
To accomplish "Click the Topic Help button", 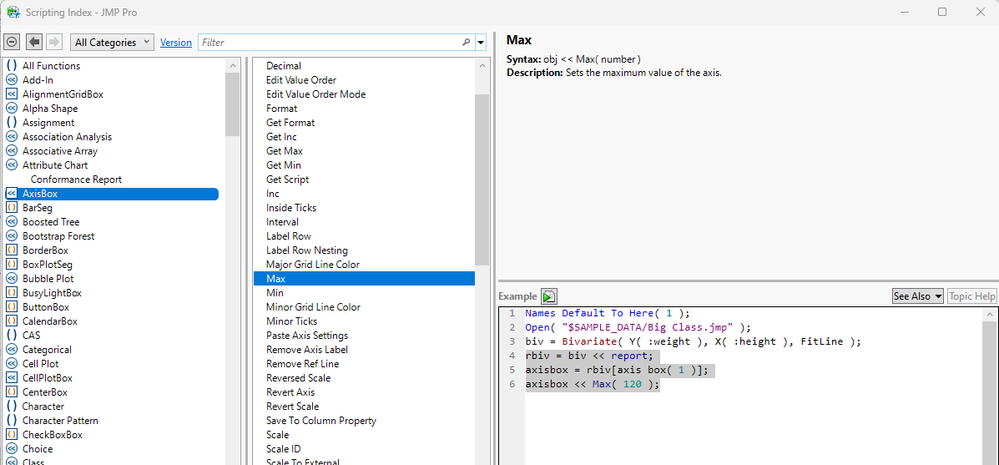I will coord(971,296).
